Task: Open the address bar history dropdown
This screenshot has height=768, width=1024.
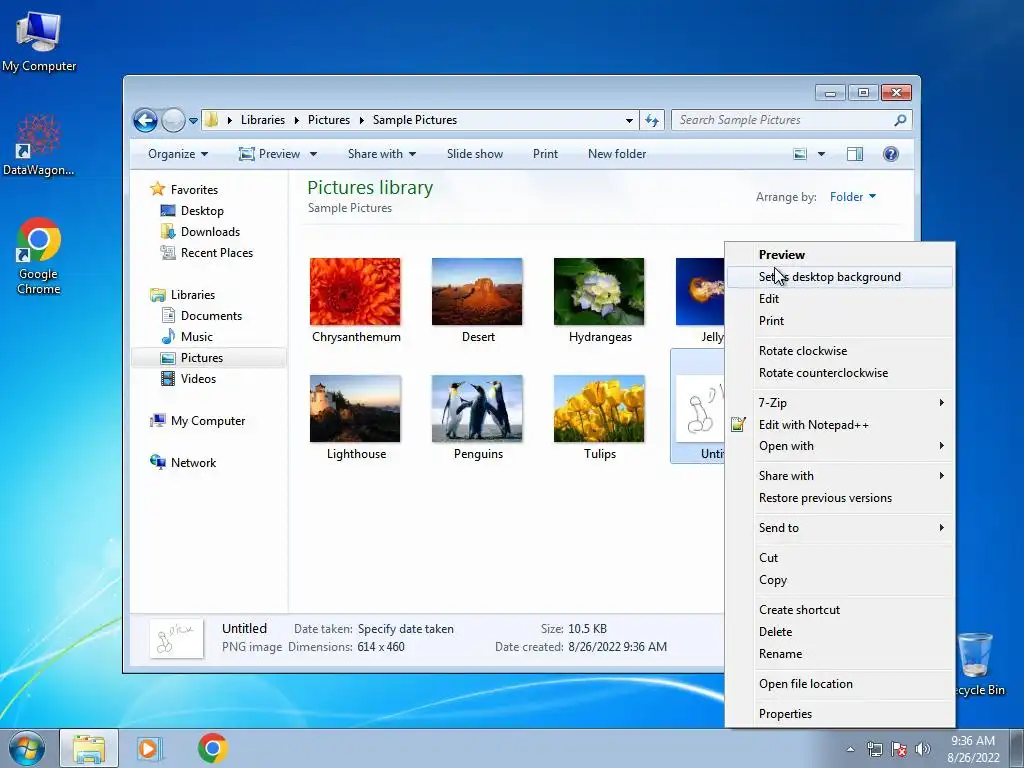Action: point(629,120)
